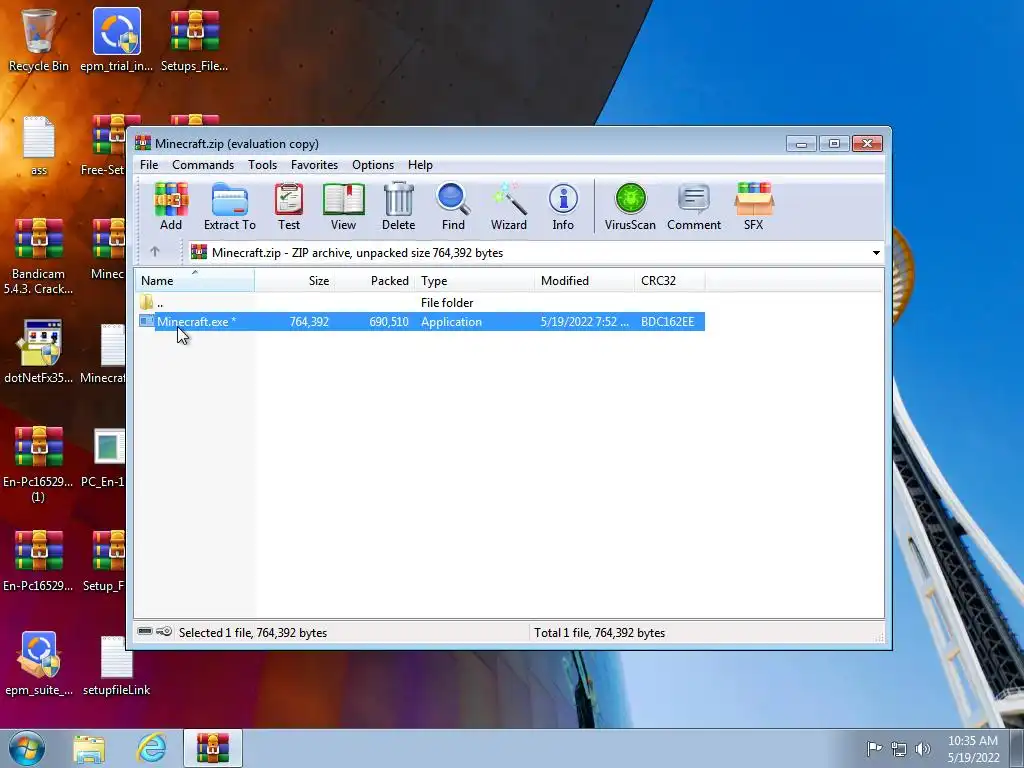Image resolution: width=1024 pixels, height=768 pixels.
Task: Open the File menu
Action: (x=149, y=165)
